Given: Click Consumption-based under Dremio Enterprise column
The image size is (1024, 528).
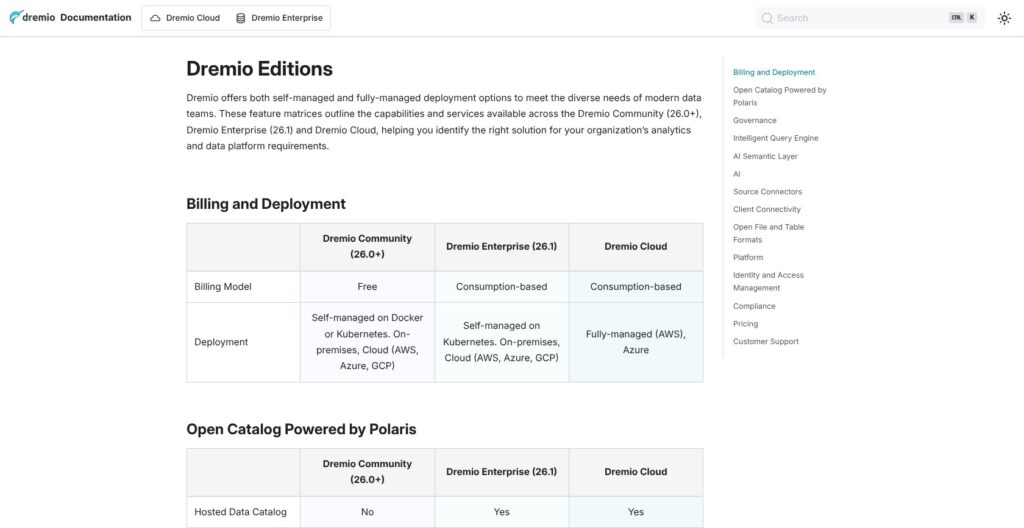Looking at the screenshot, I should [502, 286].
